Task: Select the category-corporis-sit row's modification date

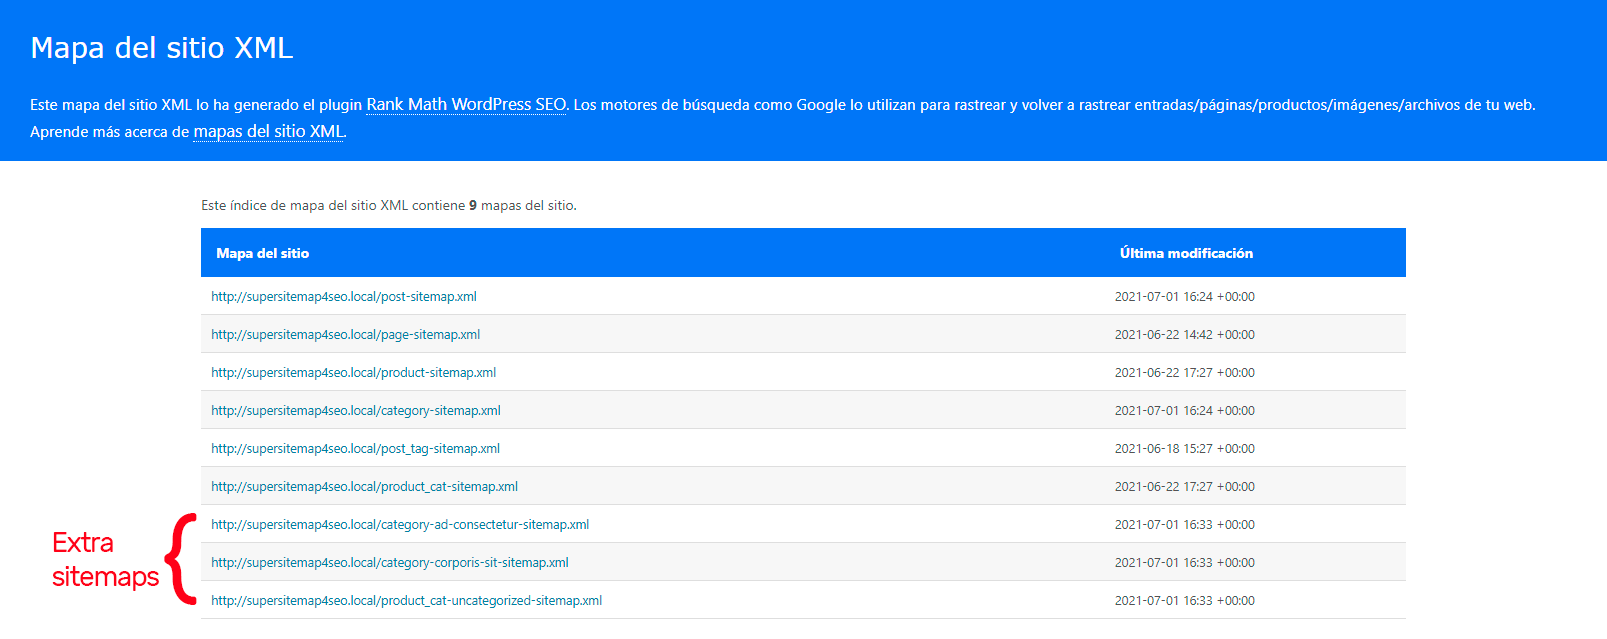Action: click(1185, 563)
